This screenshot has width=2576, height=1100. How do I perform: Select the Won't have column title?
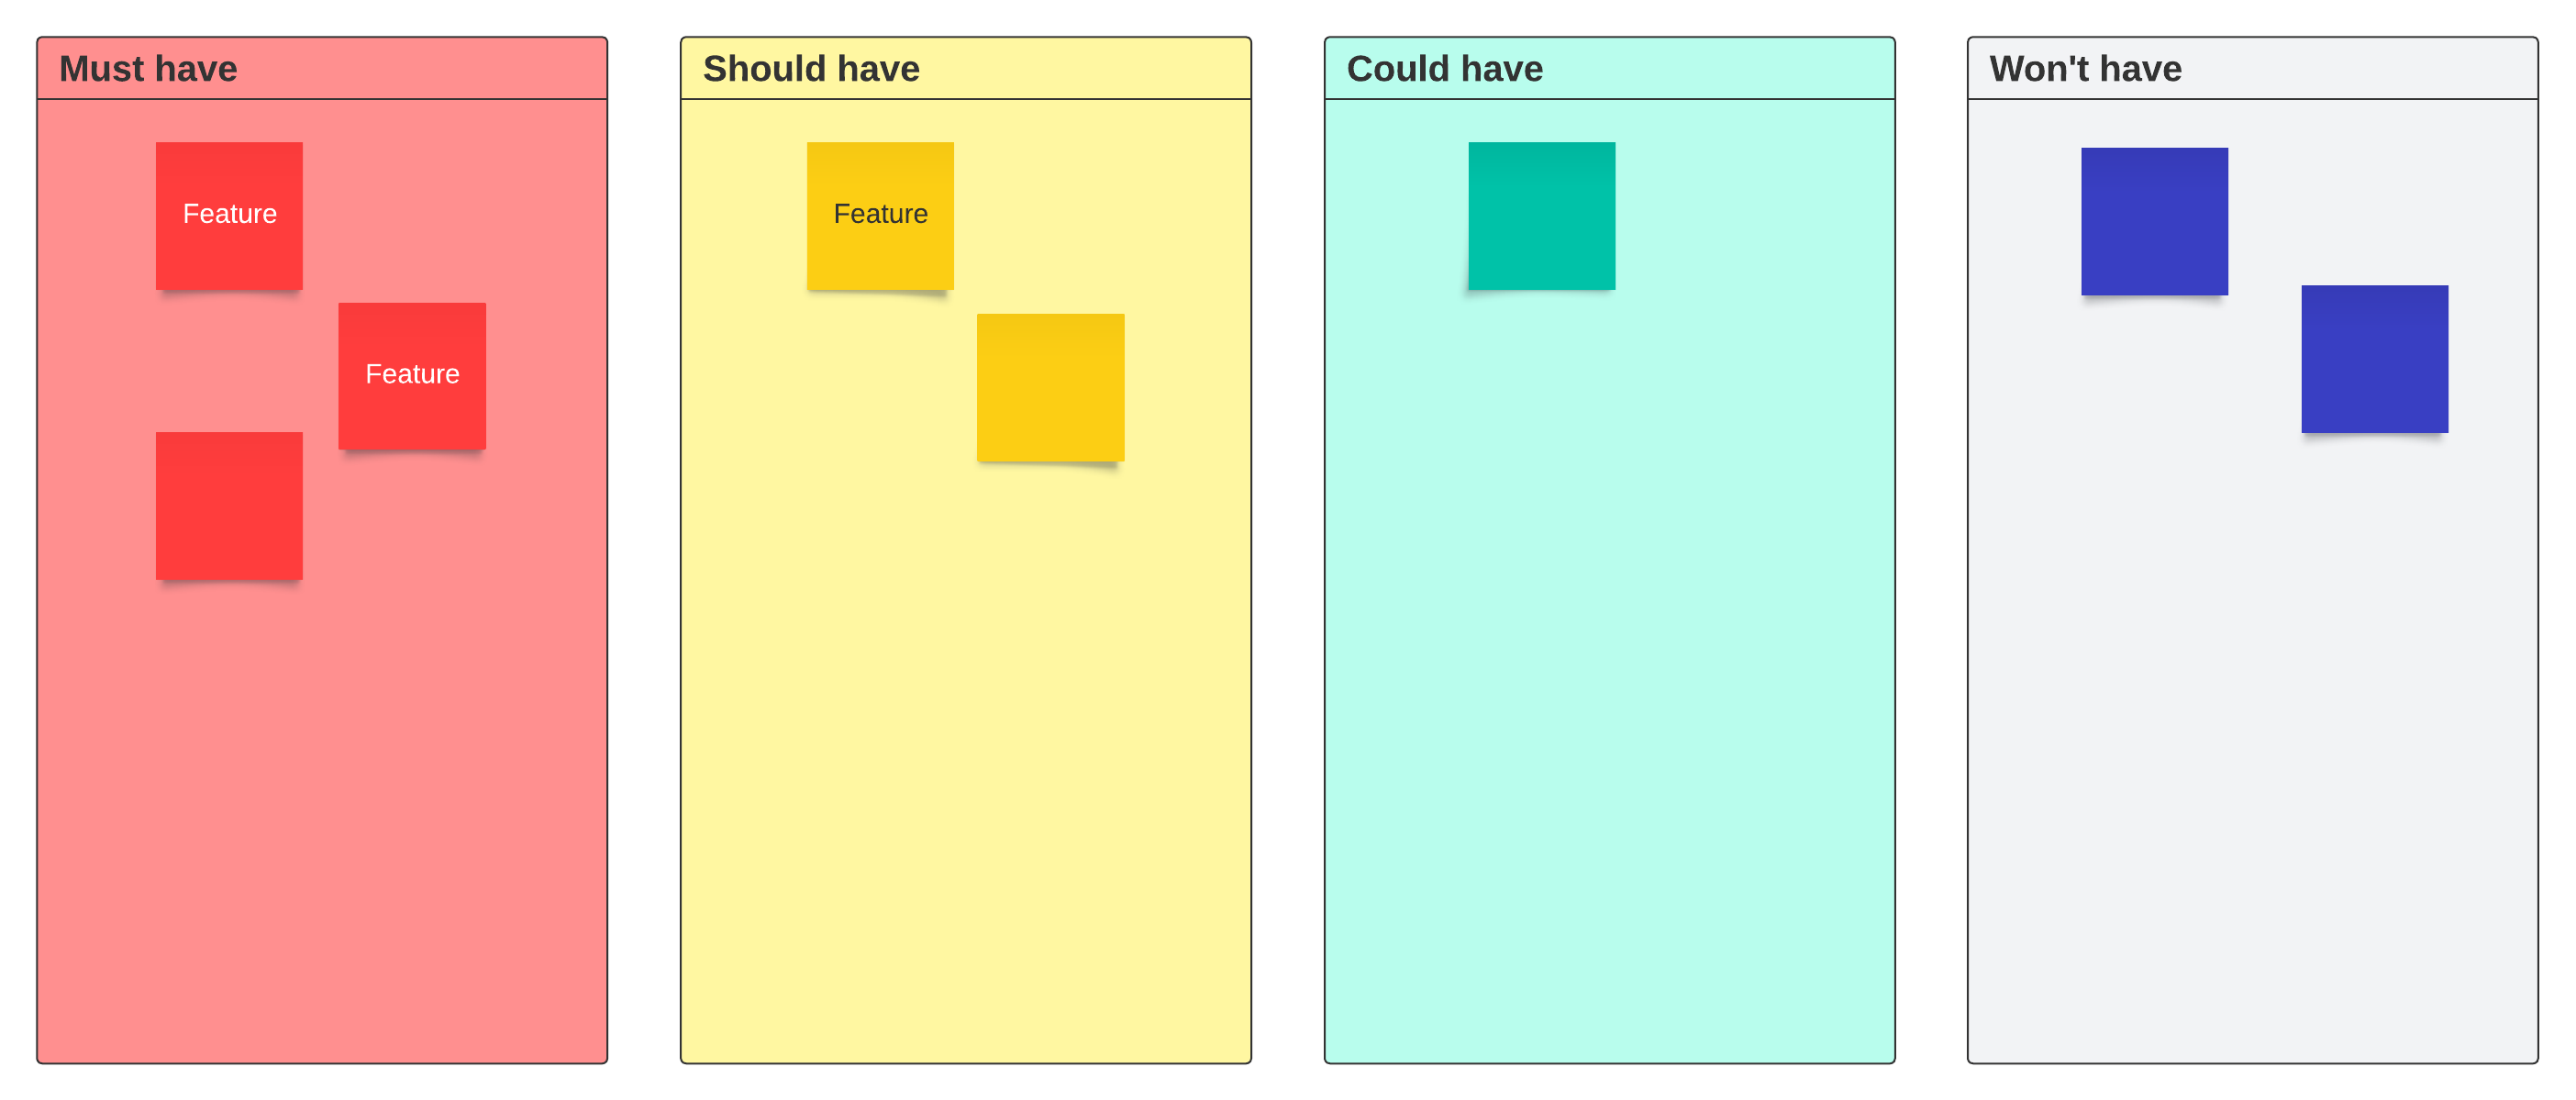tap(2085, 69)
